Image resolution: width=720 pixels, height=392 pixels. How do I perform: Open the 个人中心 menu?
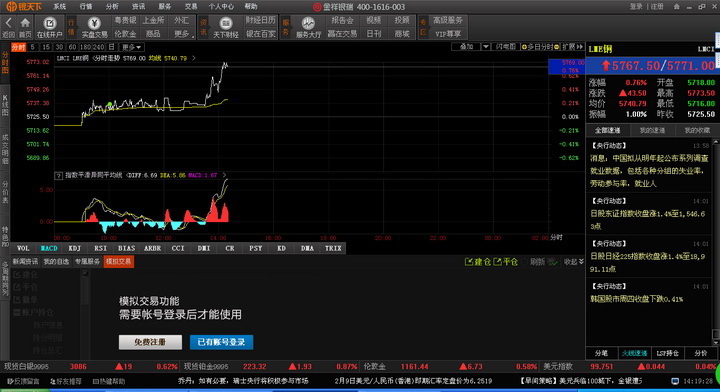tap(221, 6)
